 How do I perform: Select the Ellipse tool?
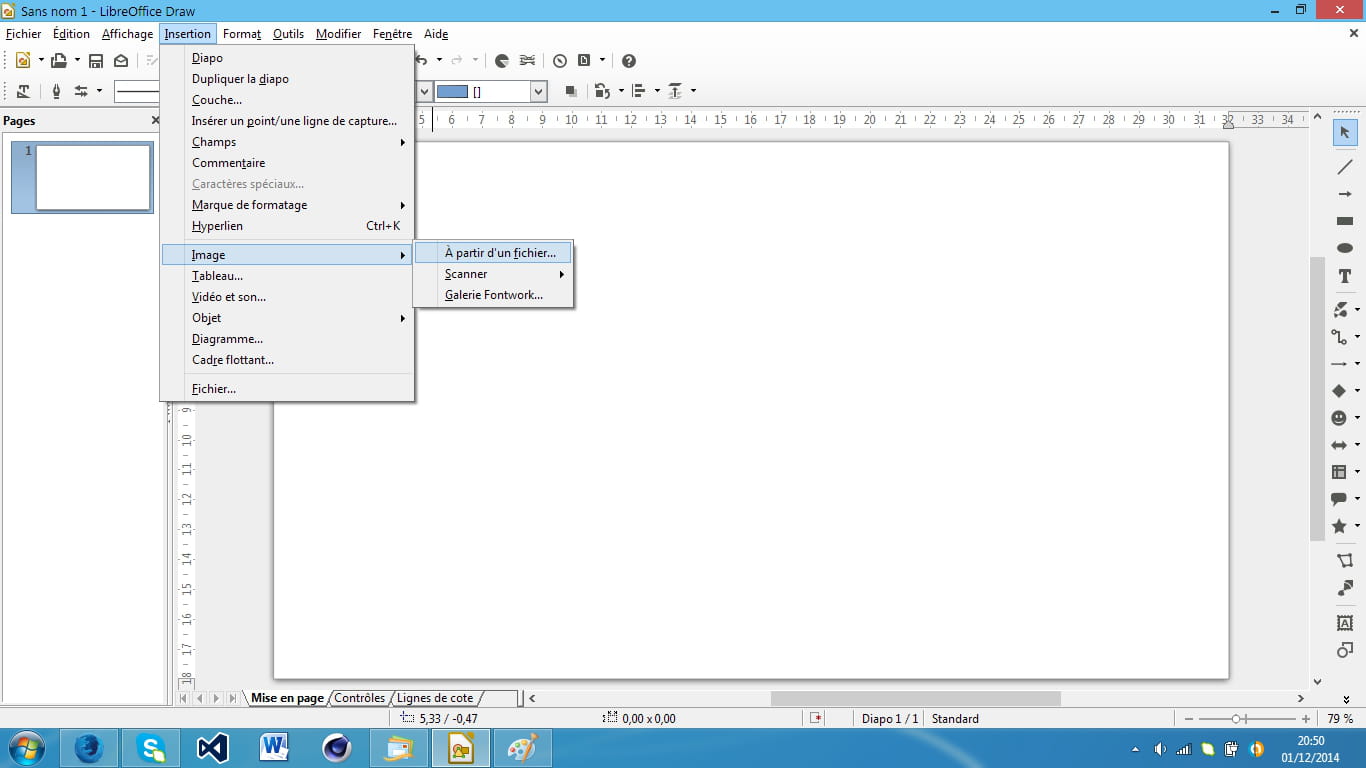coord(1345,248)
